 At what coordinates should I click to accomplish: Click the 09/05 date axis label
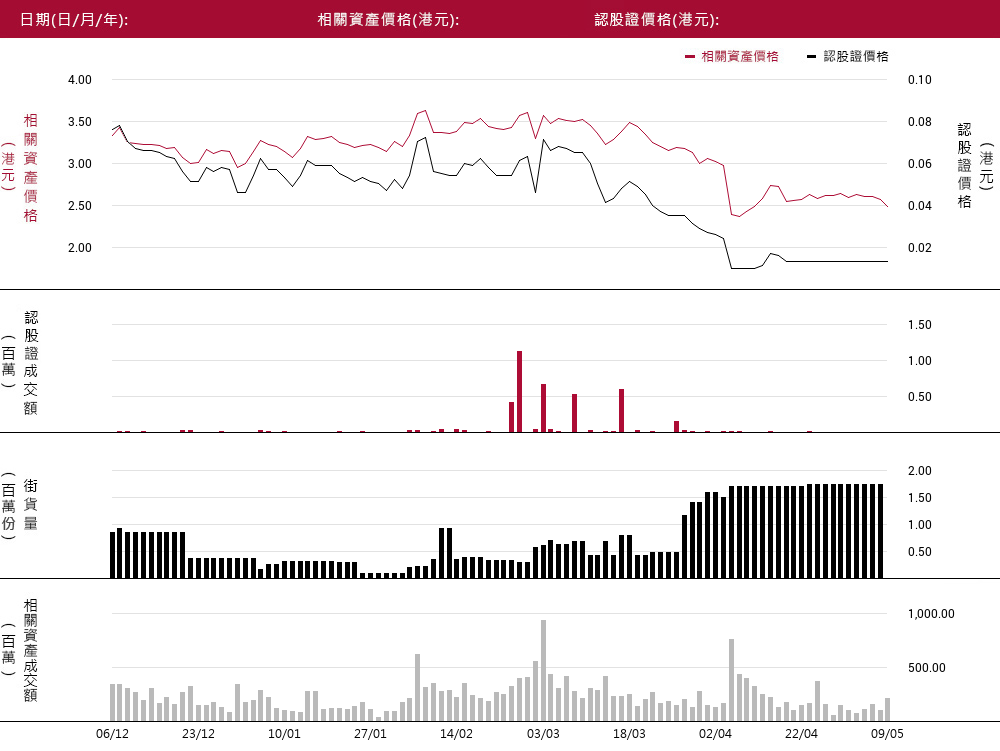[887, 734]
